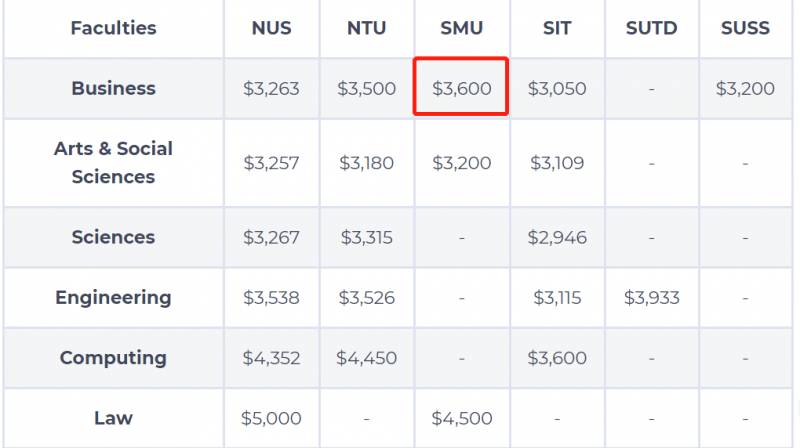Click the Engineering row label
The image size is (800, 448).
click(113, 297)
